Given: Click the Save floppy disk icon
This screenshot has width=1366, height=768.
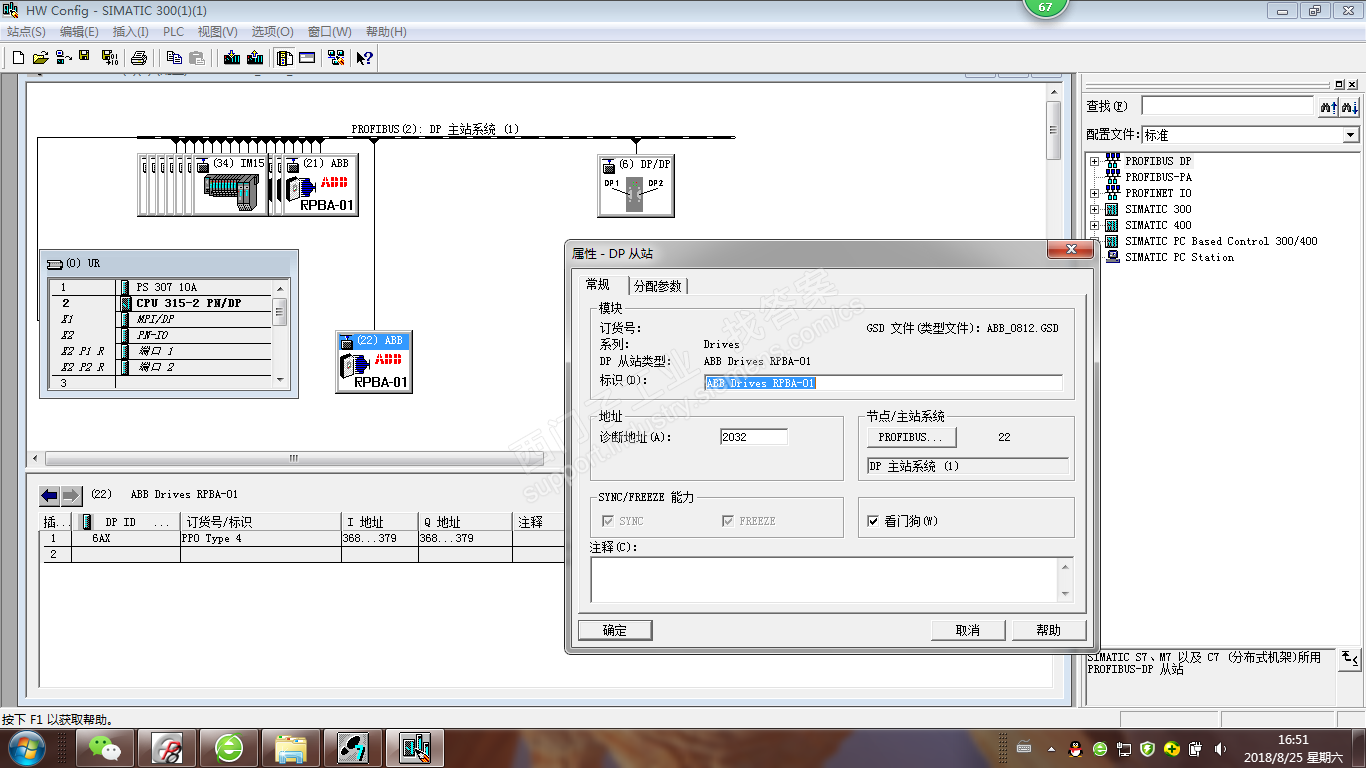Looking at the screenshot, I should 84,58.
